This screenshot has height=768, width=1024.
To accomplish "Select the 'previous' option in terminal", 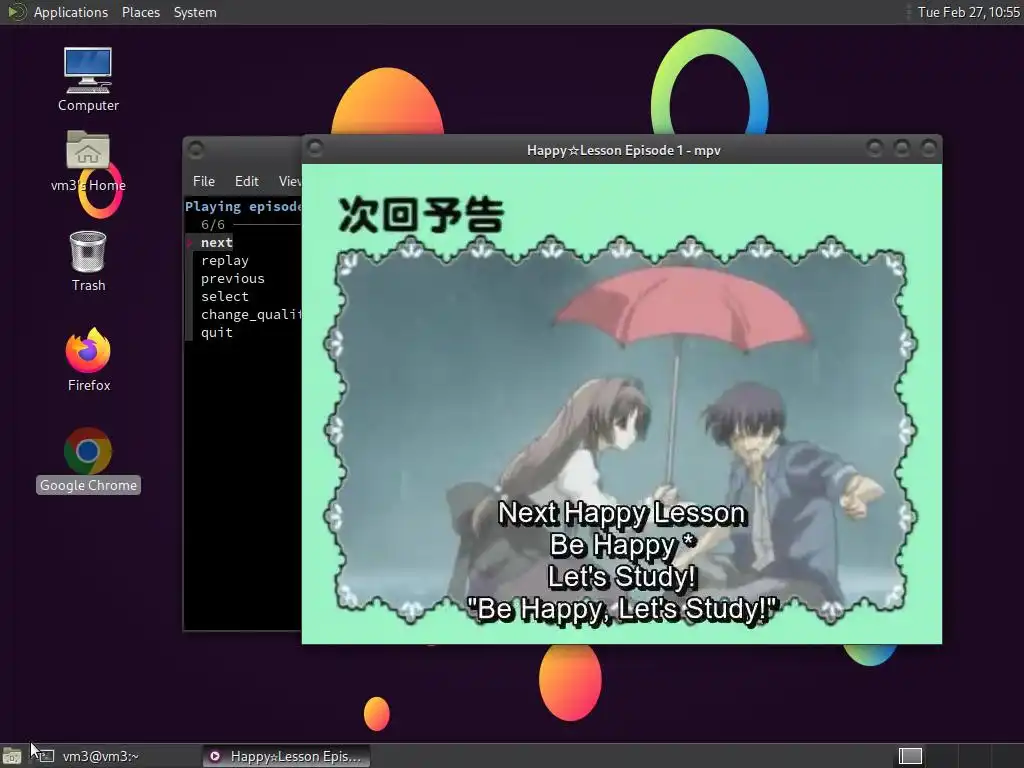I will click(232, 278).
